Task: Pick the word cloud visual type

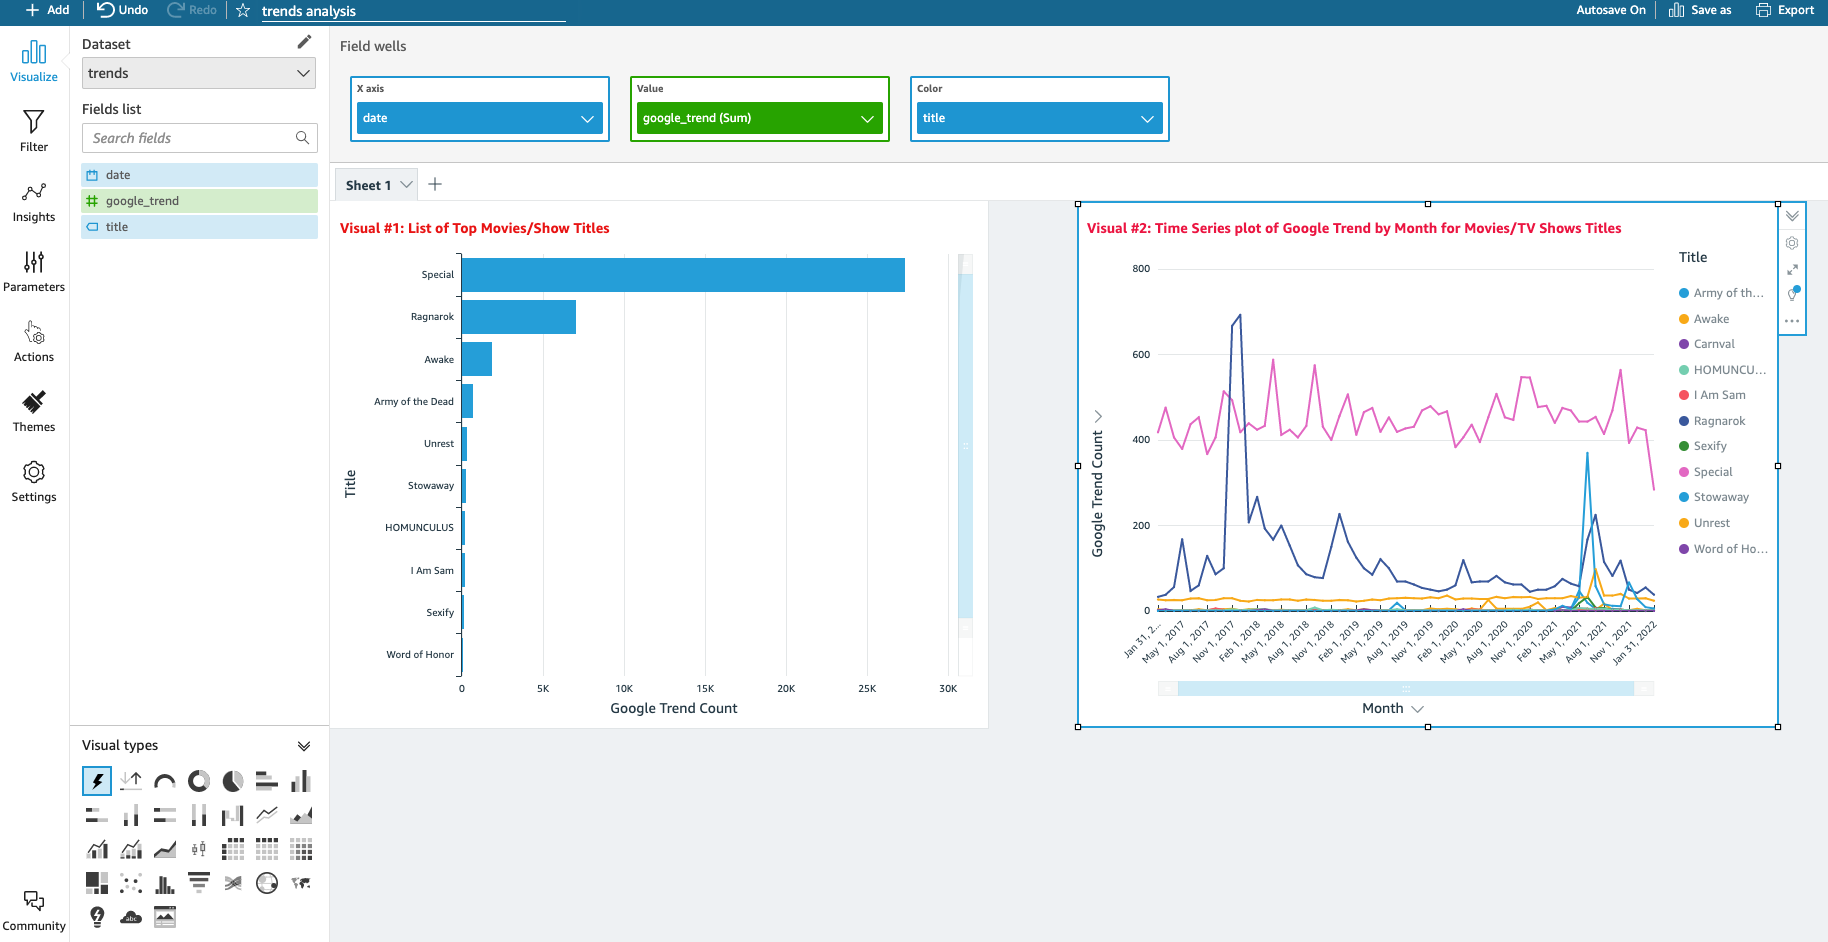Action: pyautogui.click(x=131, y=916)
